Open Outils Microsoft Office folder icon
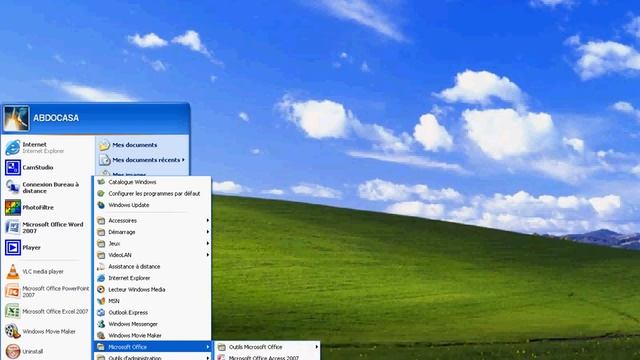640x360 pixels. point(222,347)
